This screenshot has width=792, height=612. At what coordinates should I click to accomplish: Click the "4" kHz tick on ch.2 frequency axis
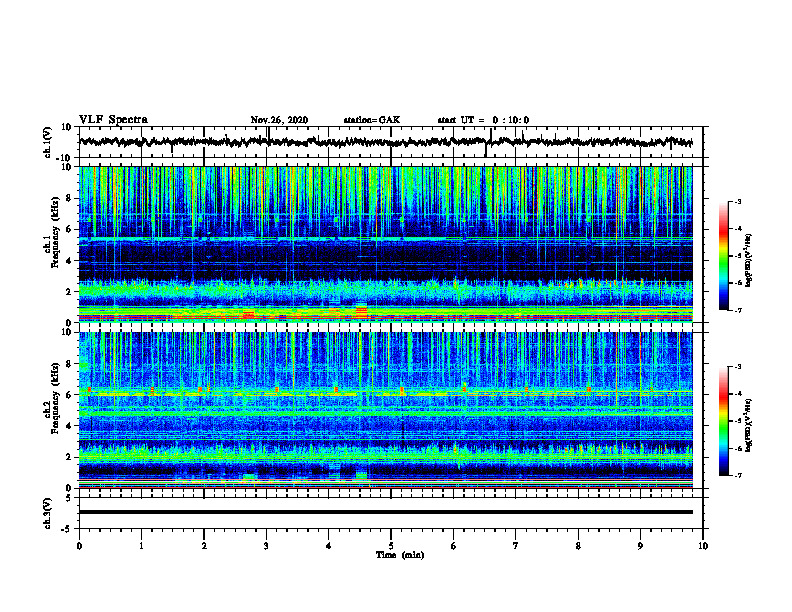tap(69, 426)
